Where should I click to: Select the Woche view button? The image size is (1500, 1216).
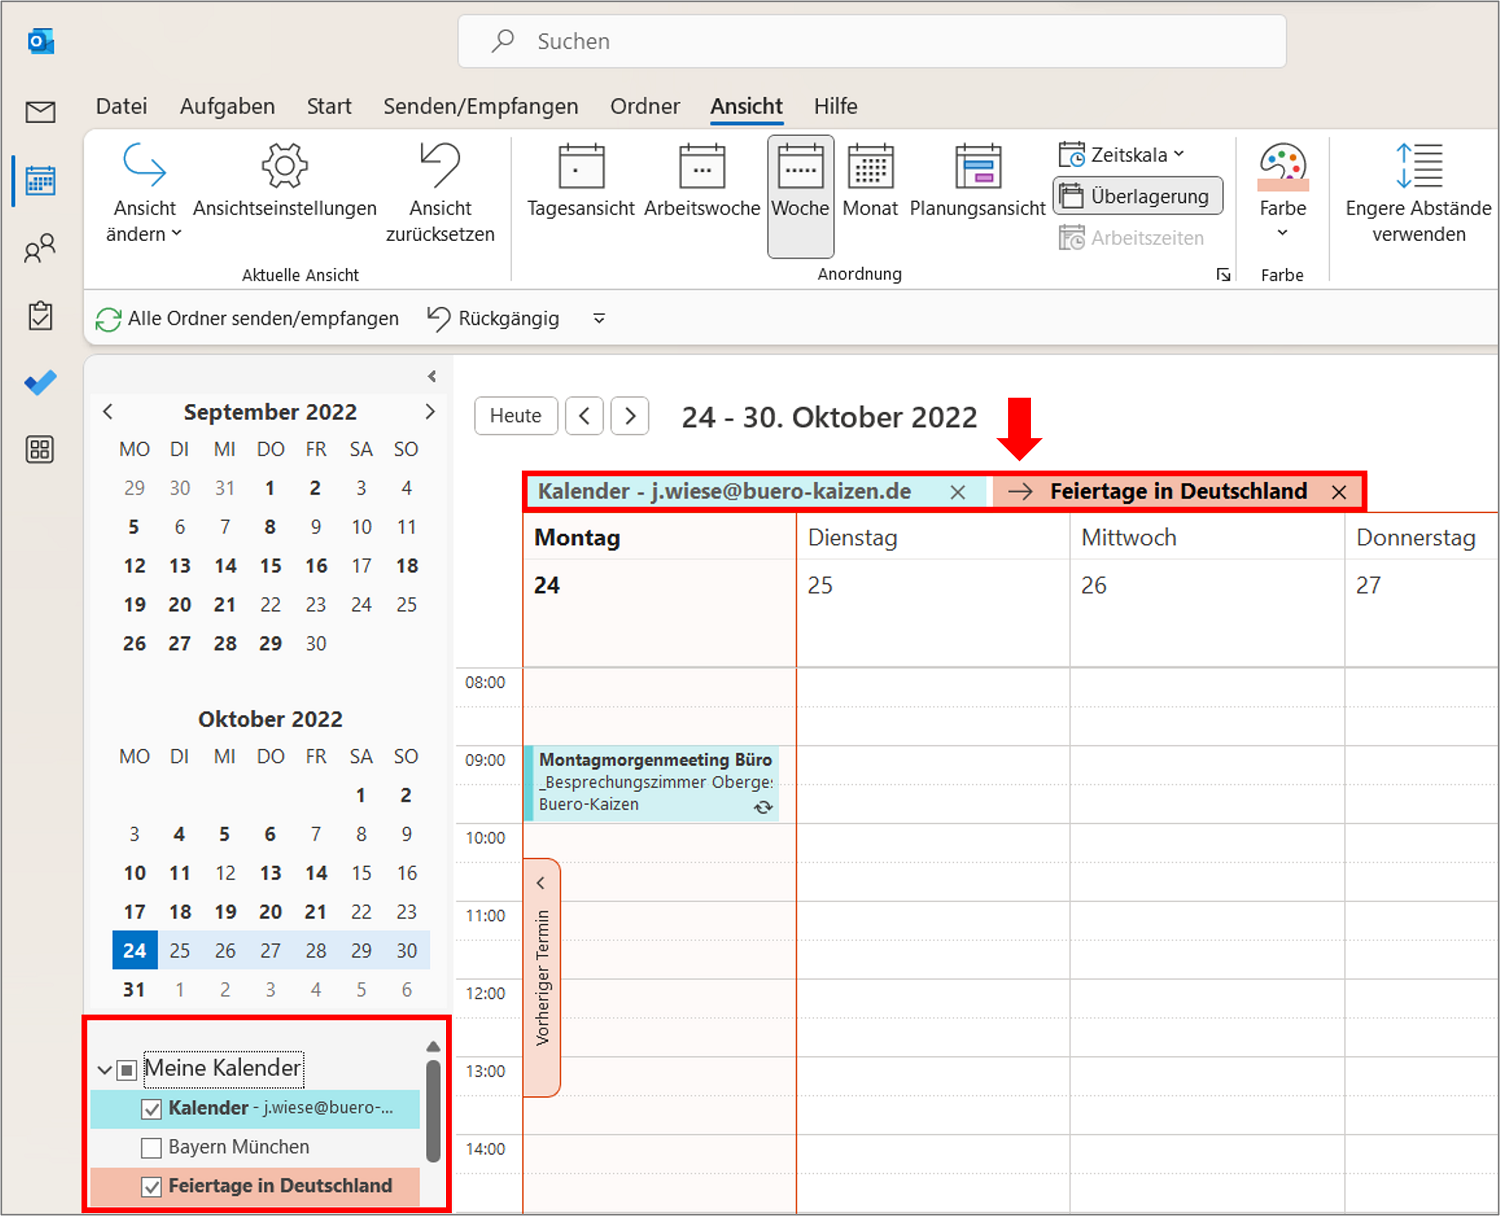pos(801,196)
